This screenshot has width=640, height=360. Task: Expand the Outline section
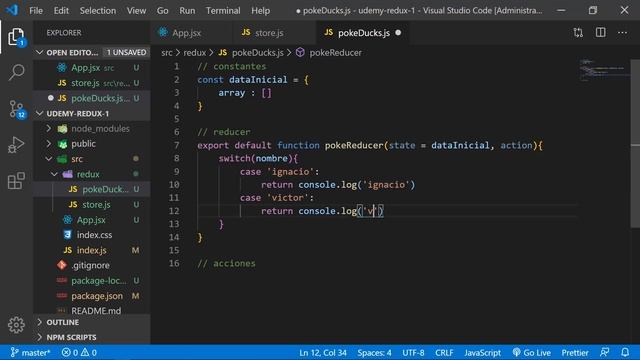tap(92, 322)
